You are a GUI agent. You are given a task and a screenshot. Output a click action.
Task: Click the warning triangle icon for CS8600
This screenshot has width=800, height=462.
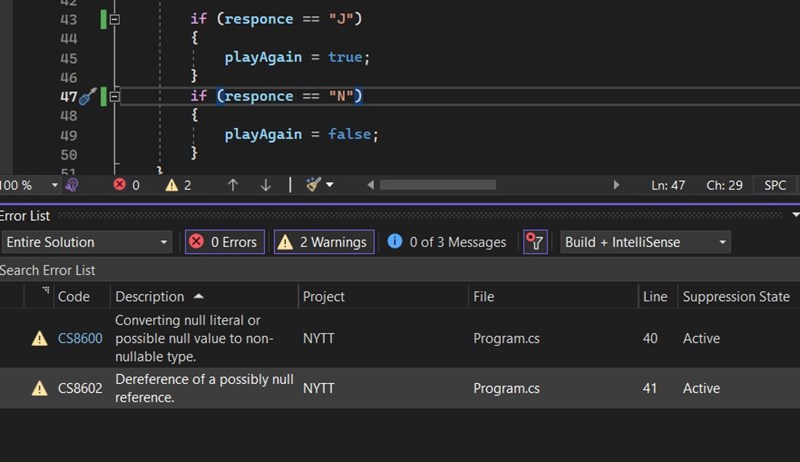tap(39, 339)
